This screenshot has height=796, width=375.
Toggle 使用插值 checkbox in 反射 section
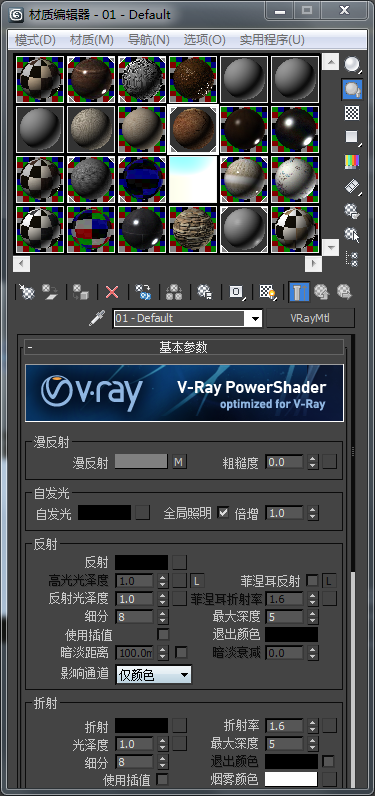click(x=163, y=635)
